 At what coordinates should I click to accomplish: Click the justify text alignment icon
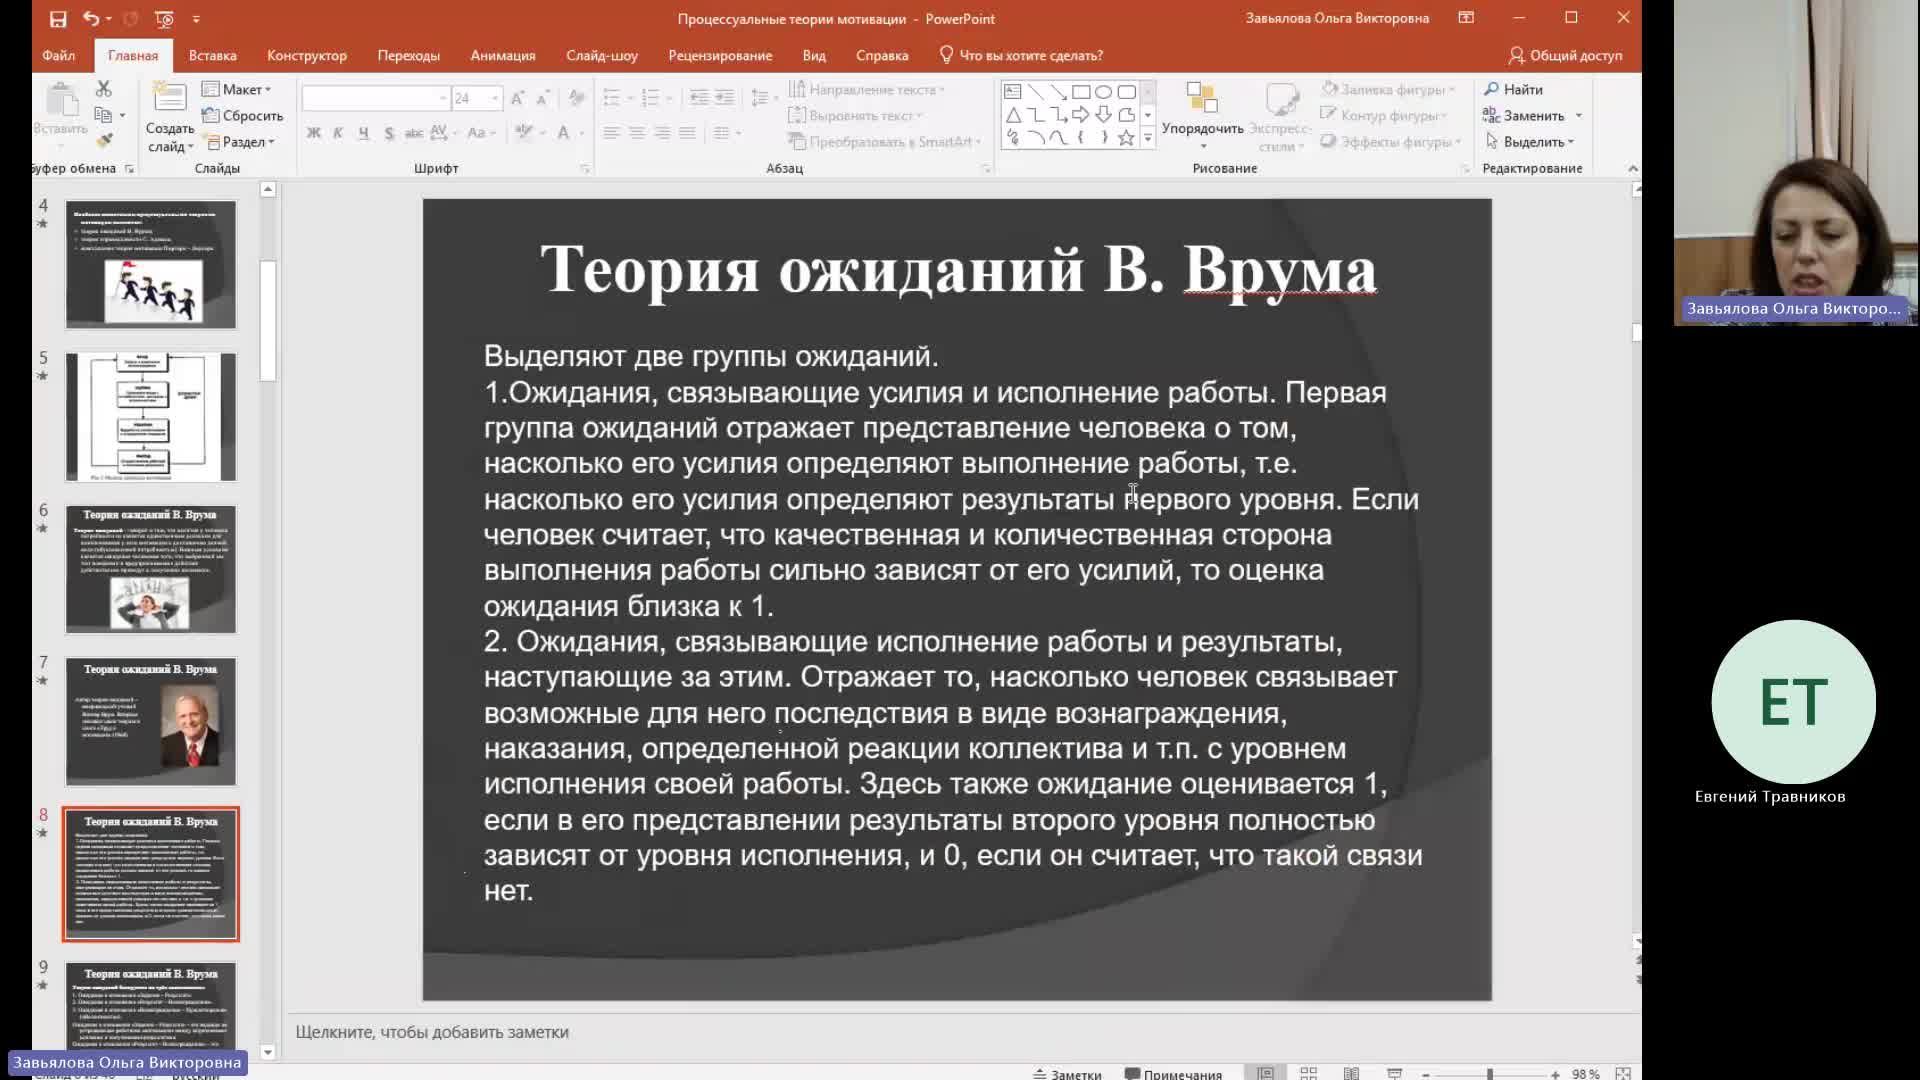tap(687, 132)
